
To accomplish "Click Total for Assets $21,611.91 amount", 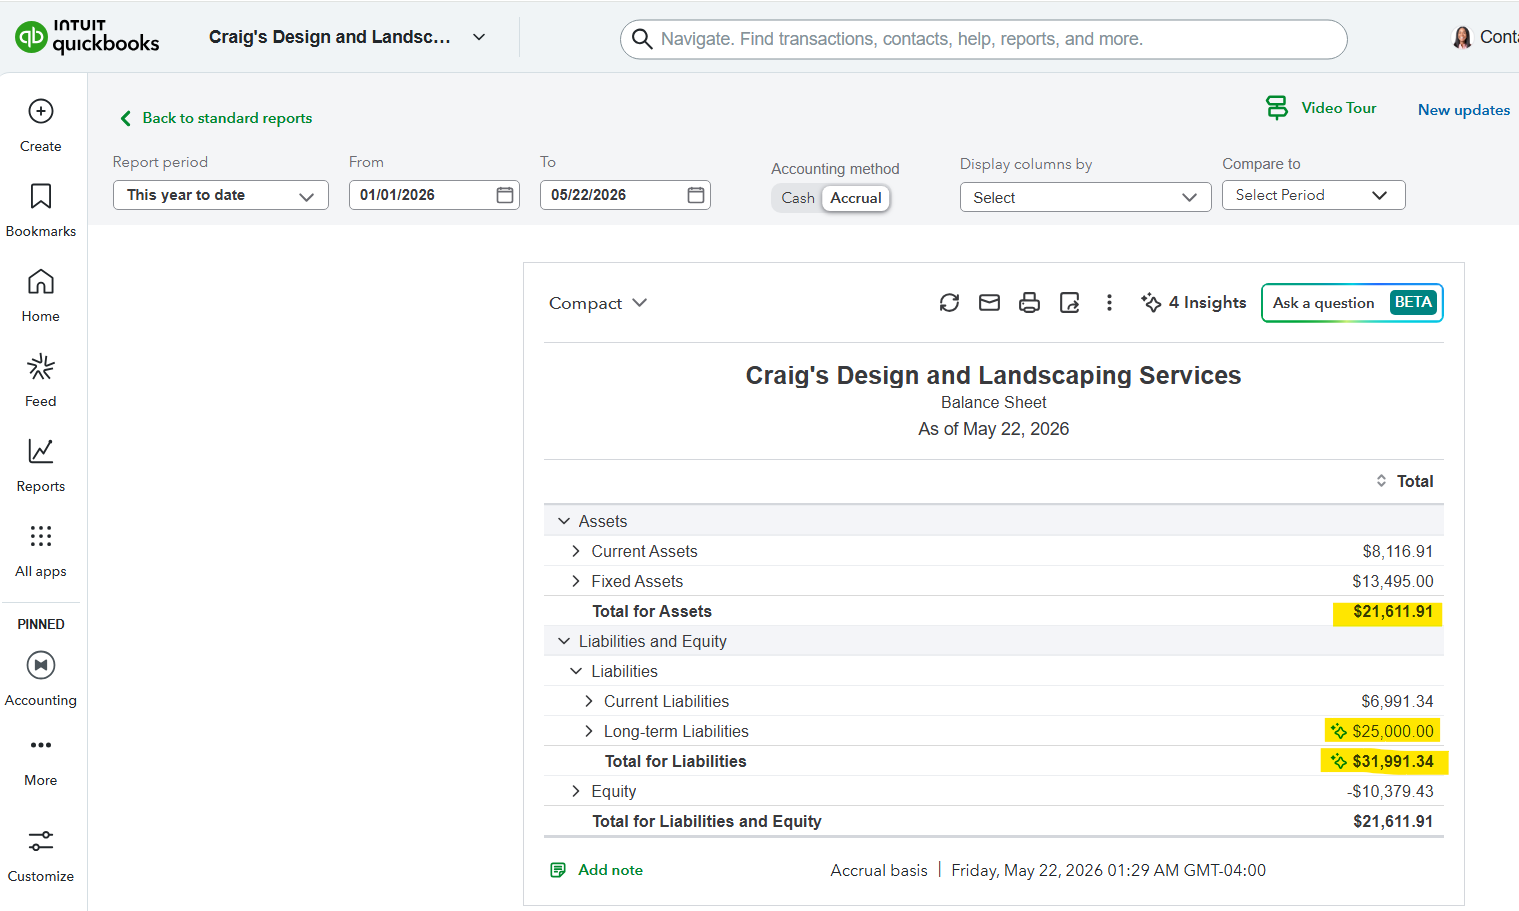I will (x=1392, y=611).
